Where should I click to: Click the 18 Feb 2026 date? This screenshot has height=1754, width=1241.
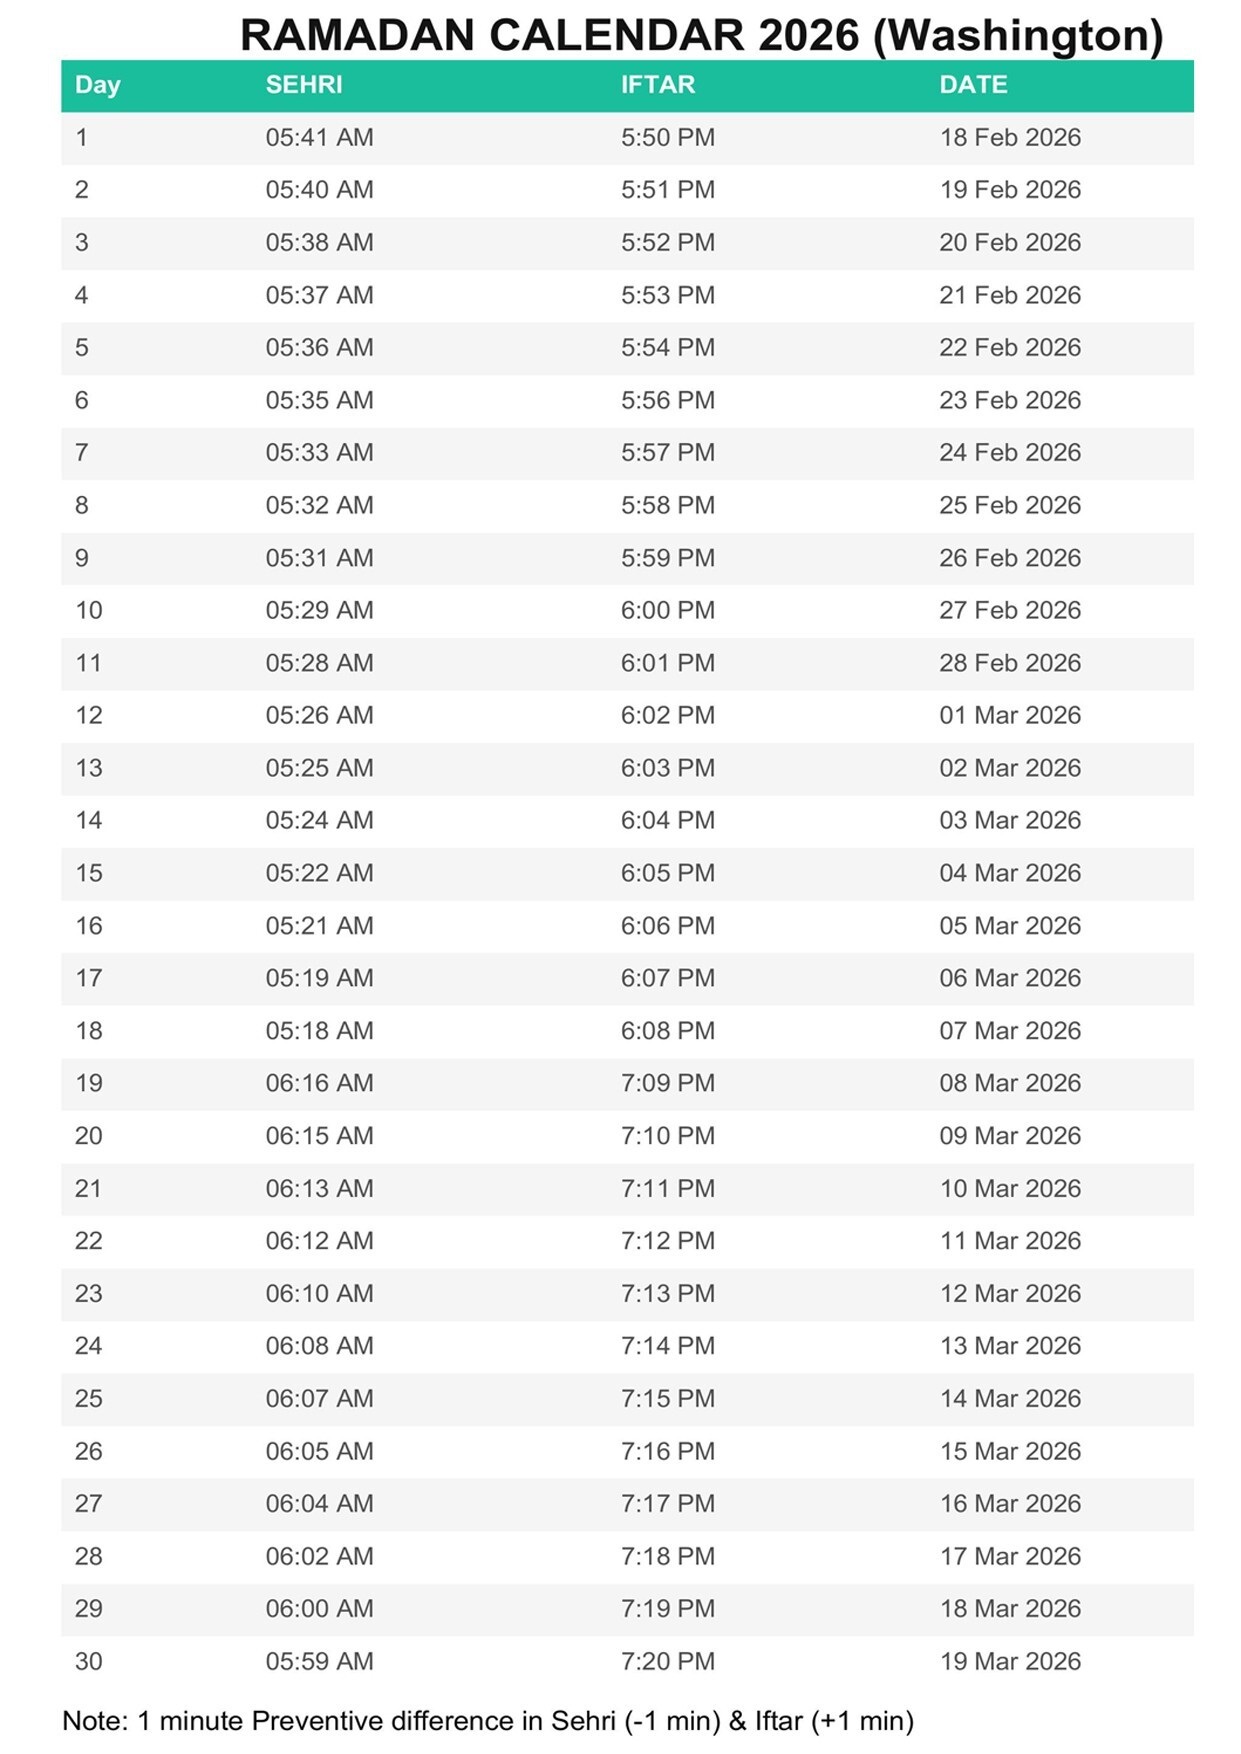1009,138
